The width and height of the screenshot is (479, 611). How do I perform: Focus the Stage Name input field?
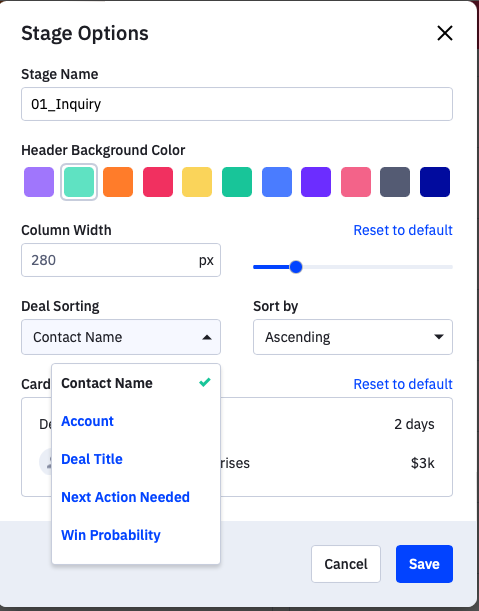tap(237, 104)
